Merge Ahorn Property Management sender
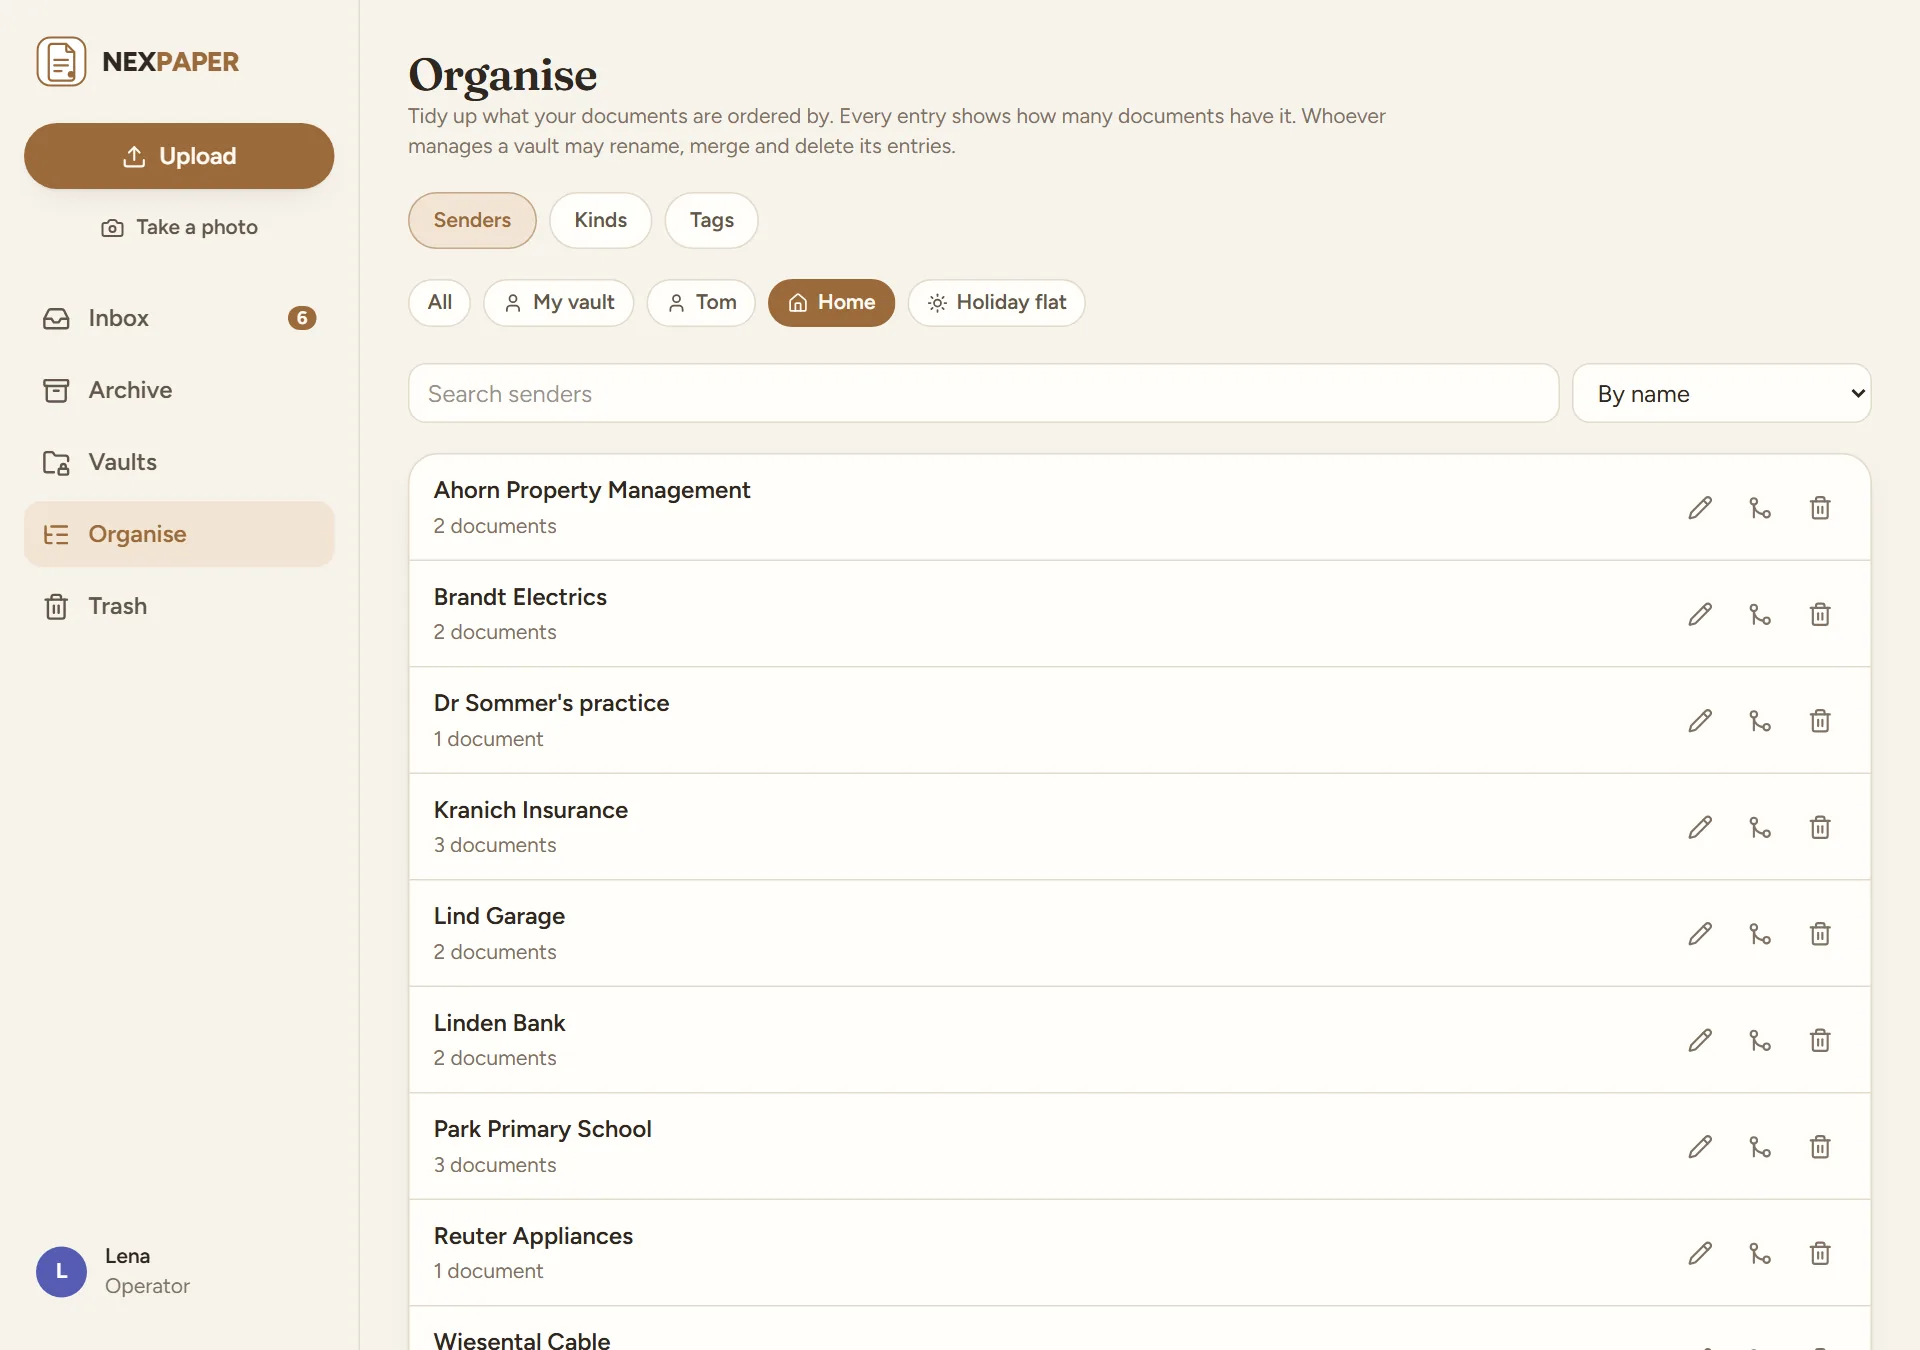1920x1350 pixels. pos(1760,508)
